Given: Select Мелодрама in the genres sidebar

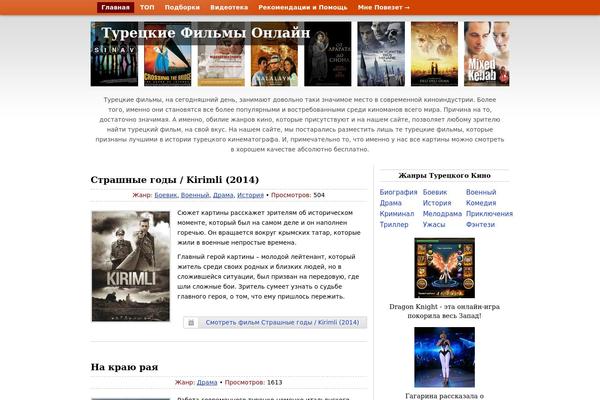Looking at the screenshot, I should pyautogui.click(x=442, y=214).
